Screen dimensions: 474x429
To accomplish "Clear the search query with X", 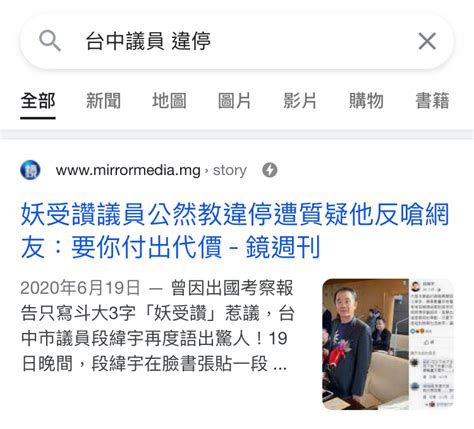I will 427,41.
